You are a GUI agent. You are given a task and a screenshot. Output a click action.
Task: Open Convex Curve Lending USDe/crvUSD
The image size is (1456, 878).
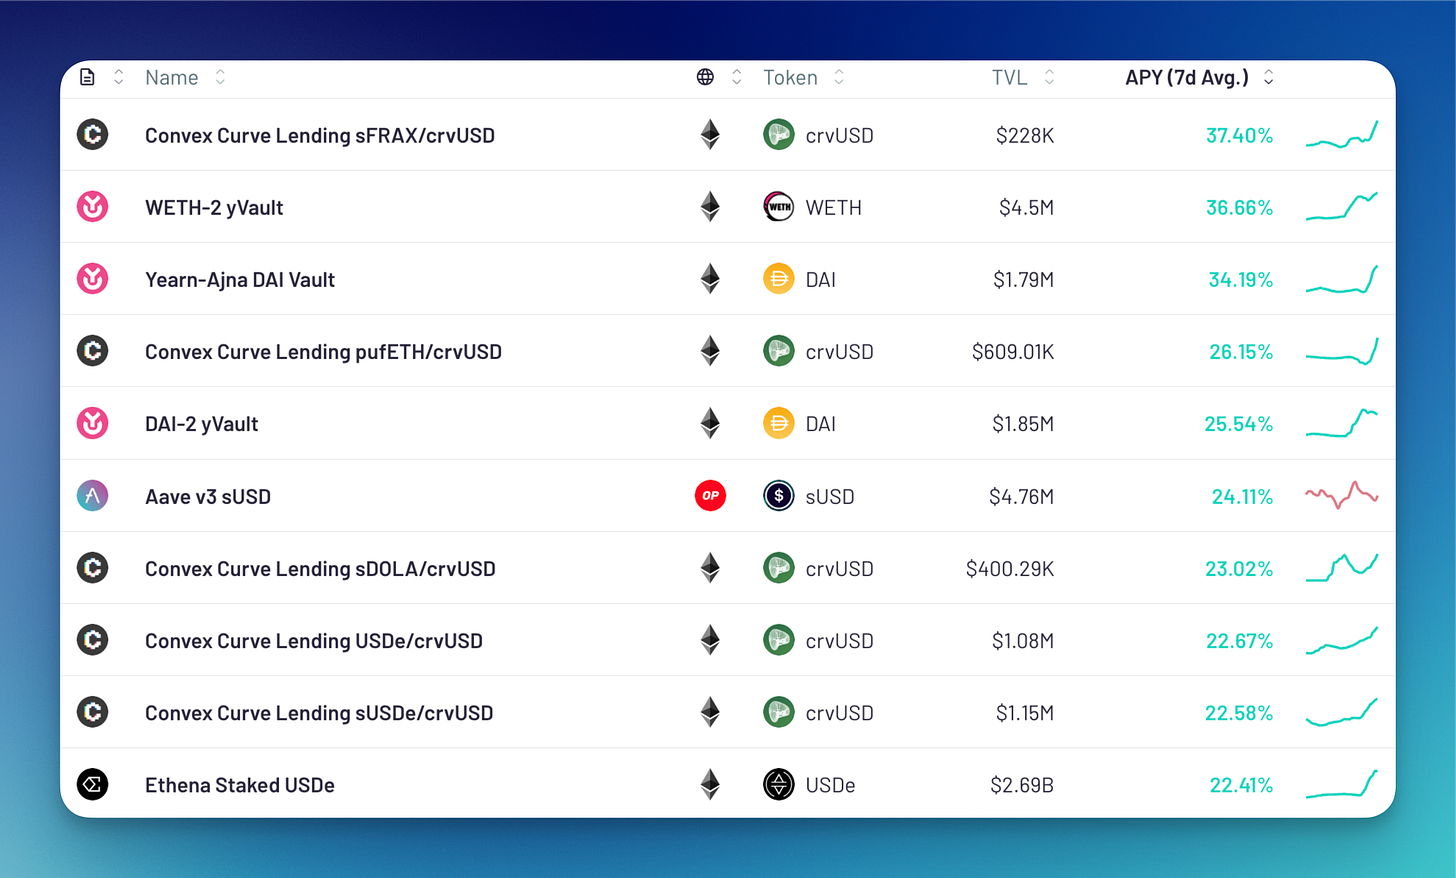pos(314,641)
